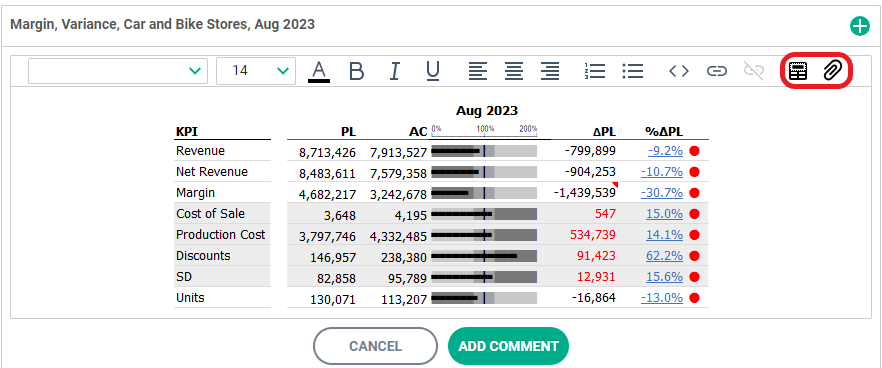The height and width of the screenshot is (368, 882).
Task: Attach a file with the paperclip icon
Action: pyautogui.click(x=832, y=71)
